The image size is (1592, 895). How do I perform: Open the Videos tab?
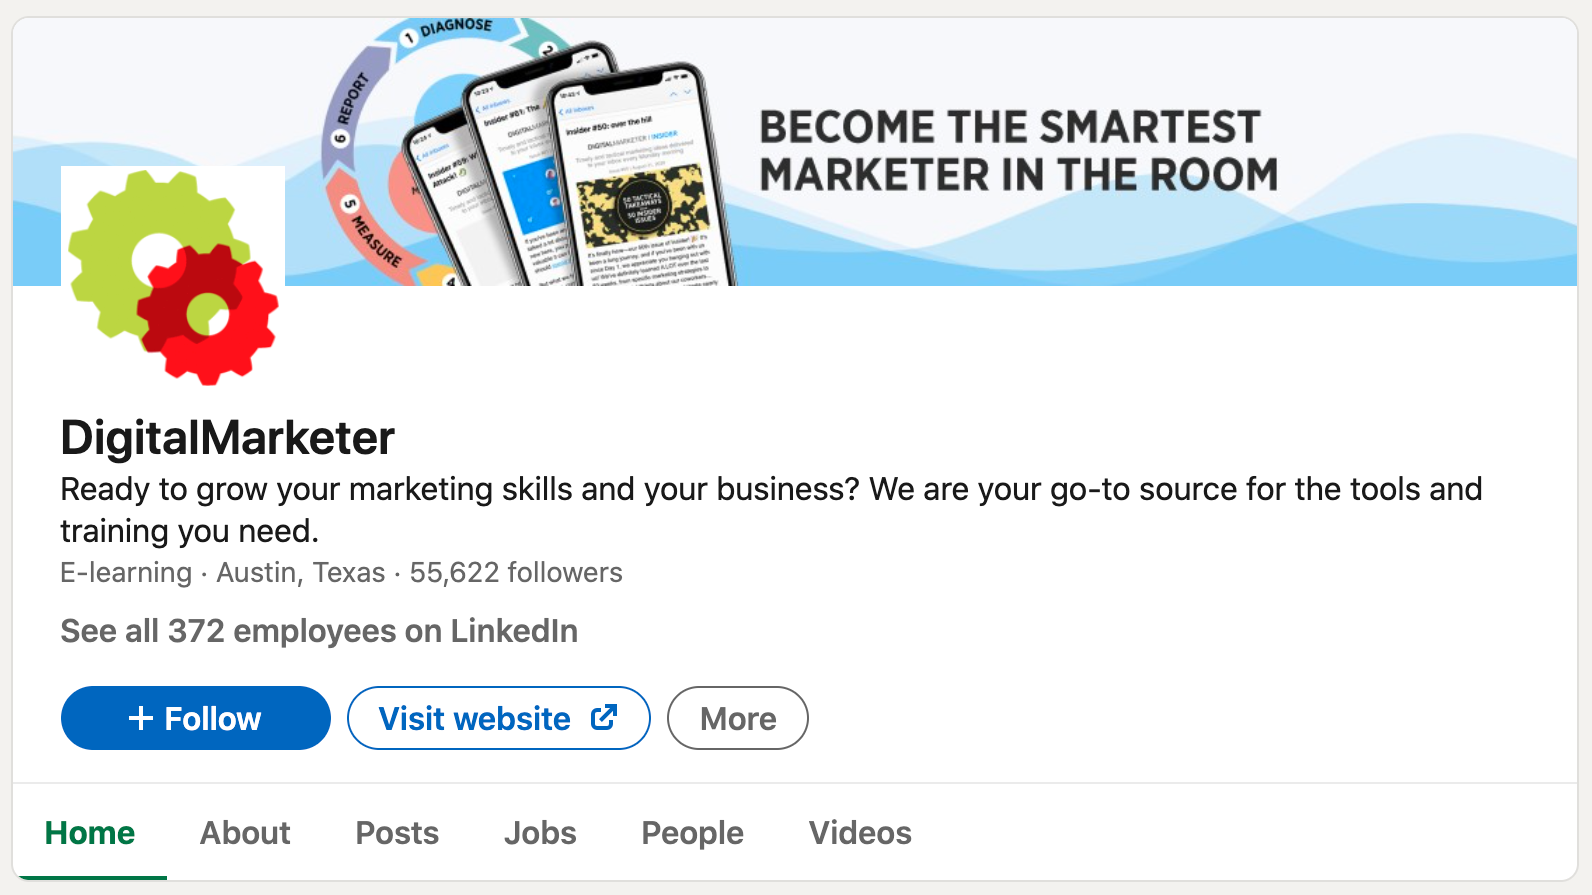(860, 833)
